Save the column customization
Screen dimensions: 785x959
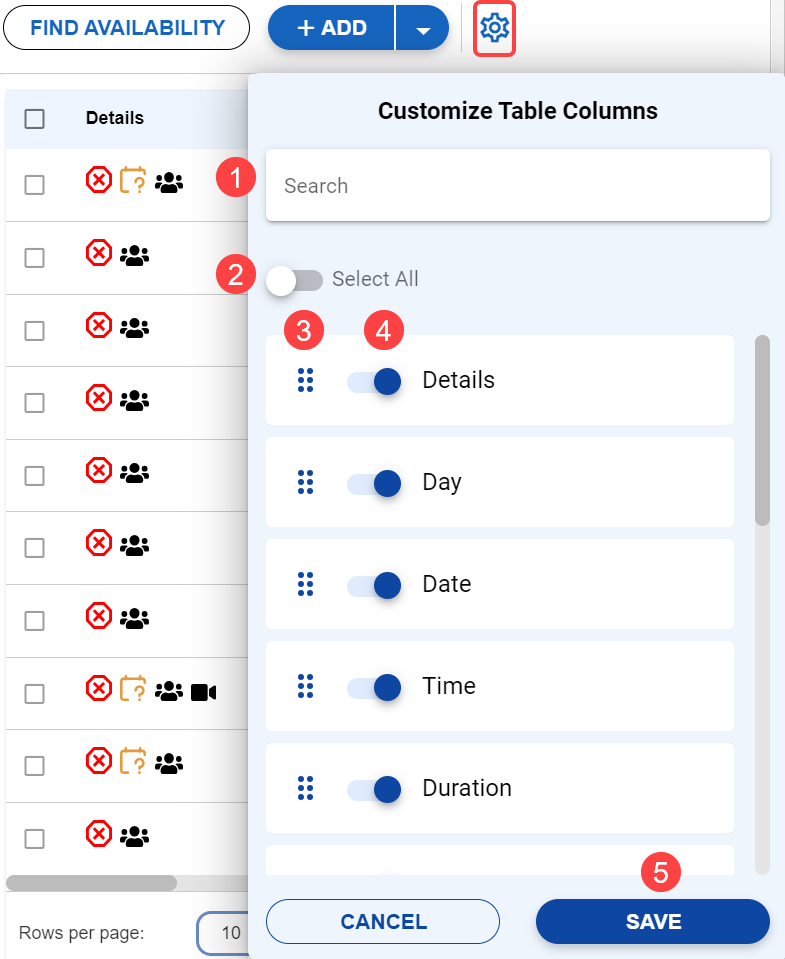click(x=653, y=922)
